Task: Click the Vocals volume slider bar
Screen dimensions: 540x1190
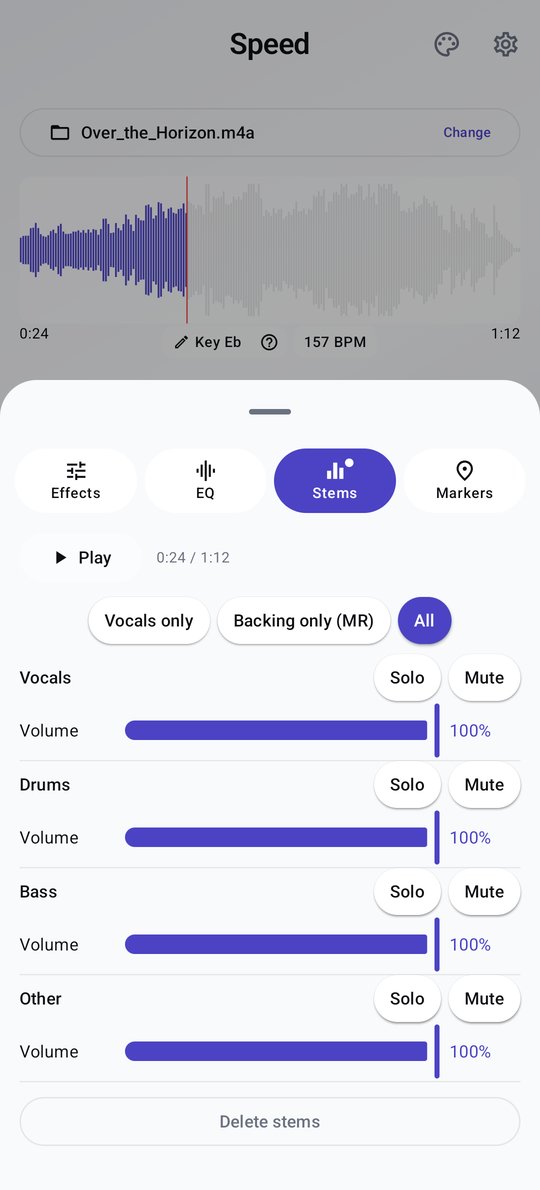Action: click(x=281, y=731)
